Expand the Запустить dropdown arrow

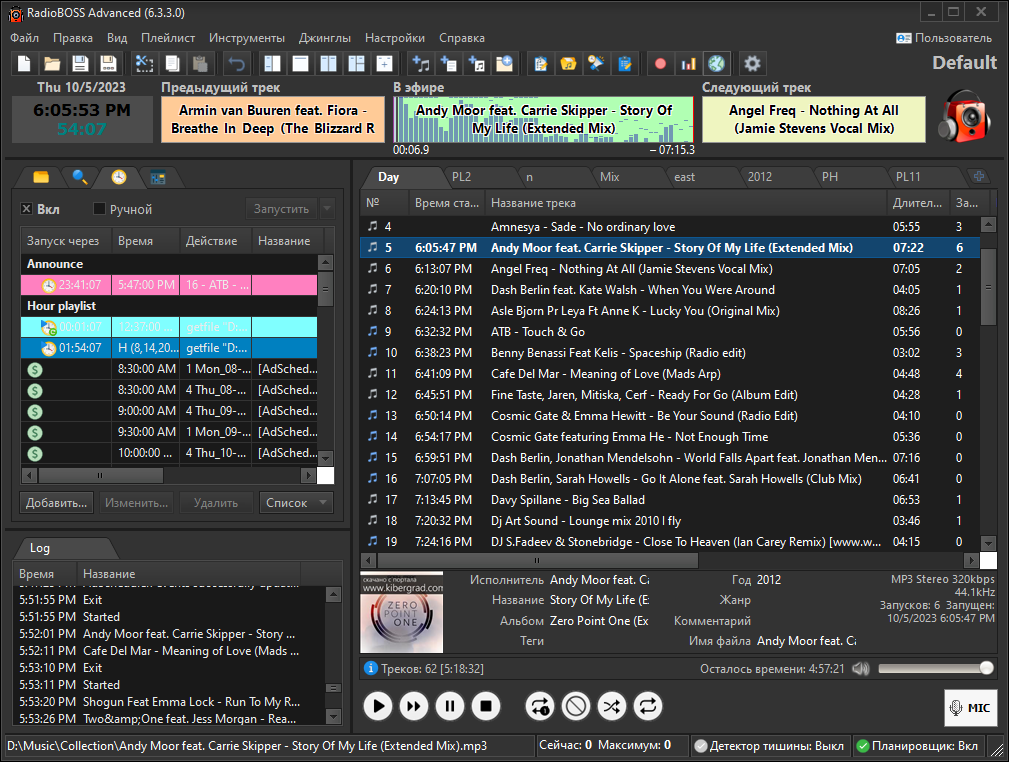pos(327,209)
